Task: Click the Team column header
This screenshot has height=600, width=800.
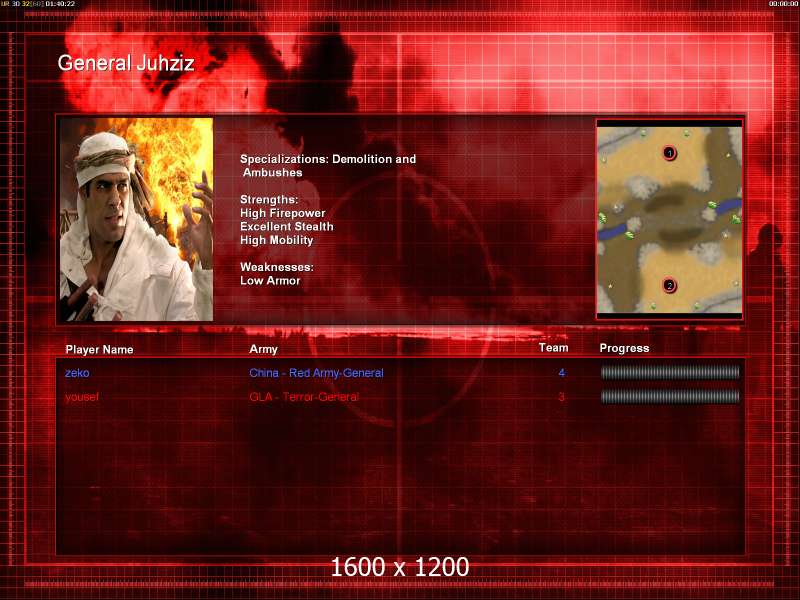Action: click(x=554, y=348)
